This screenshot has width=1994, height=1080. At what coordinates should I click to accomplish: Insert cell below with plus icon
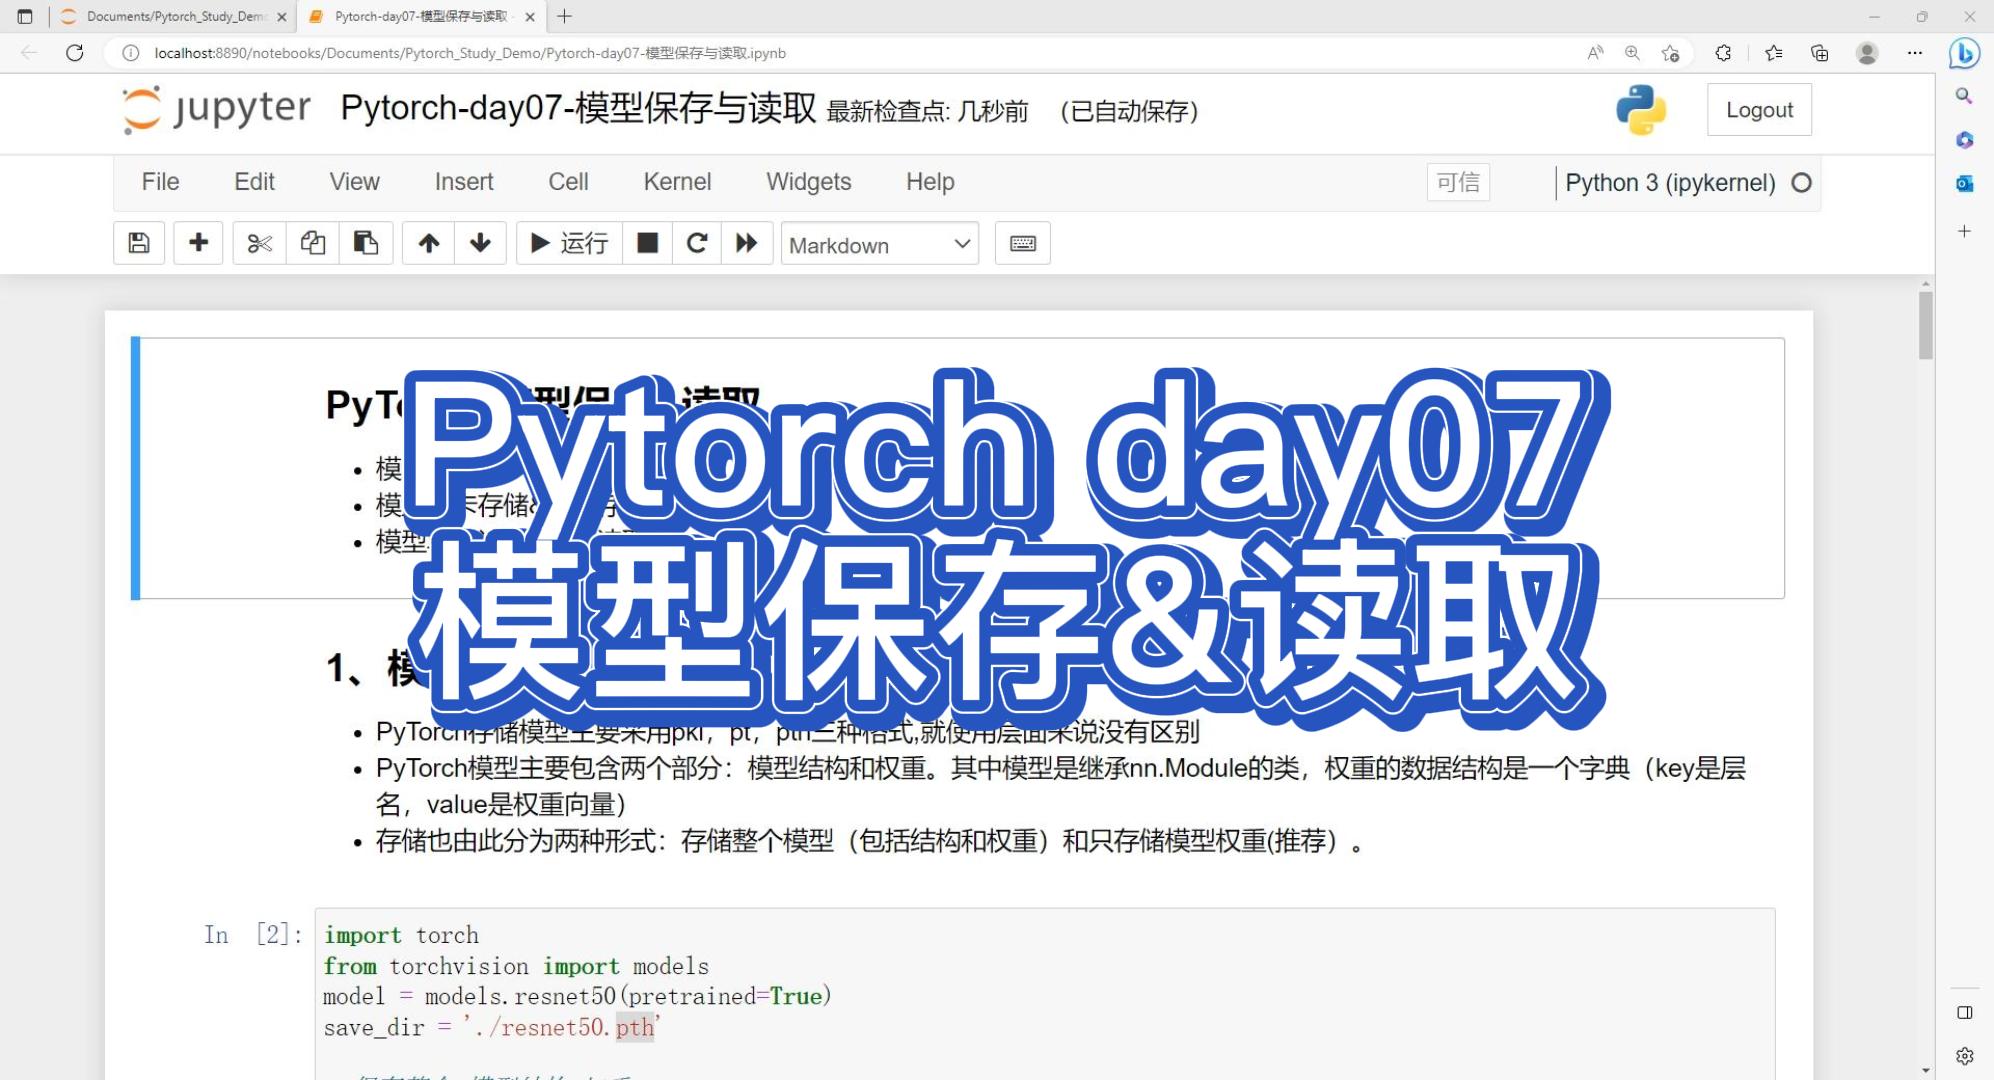(x=198, y=243)
